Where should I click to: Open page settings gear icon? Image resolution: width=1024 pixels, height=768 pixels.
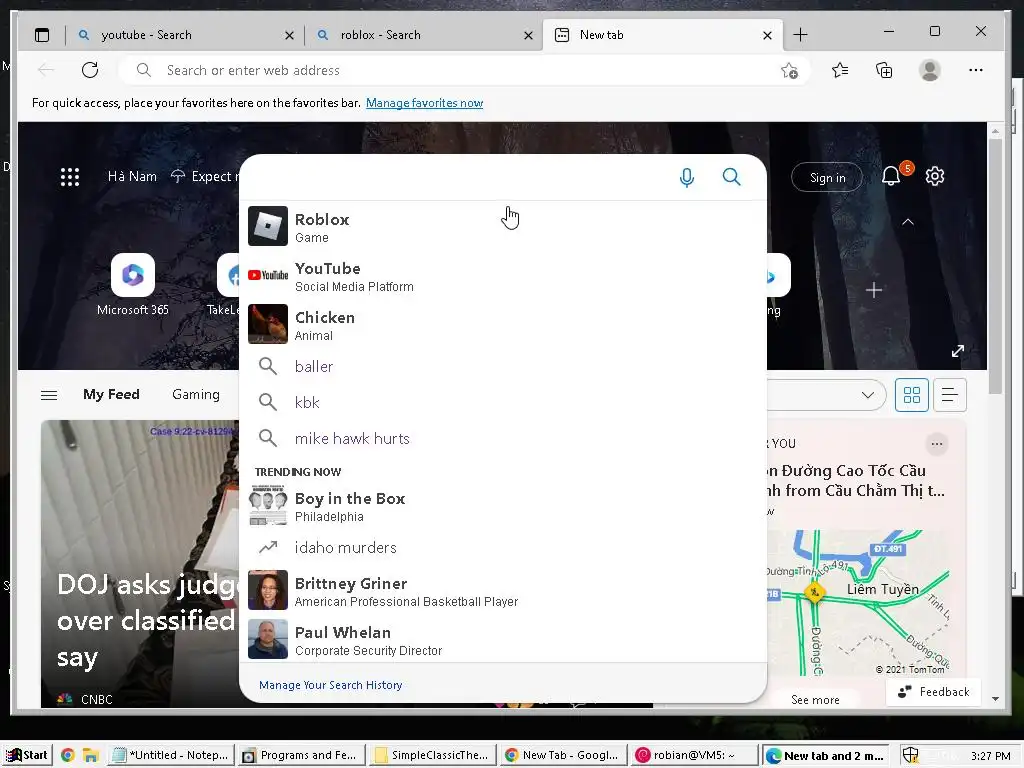pos(935,176)
